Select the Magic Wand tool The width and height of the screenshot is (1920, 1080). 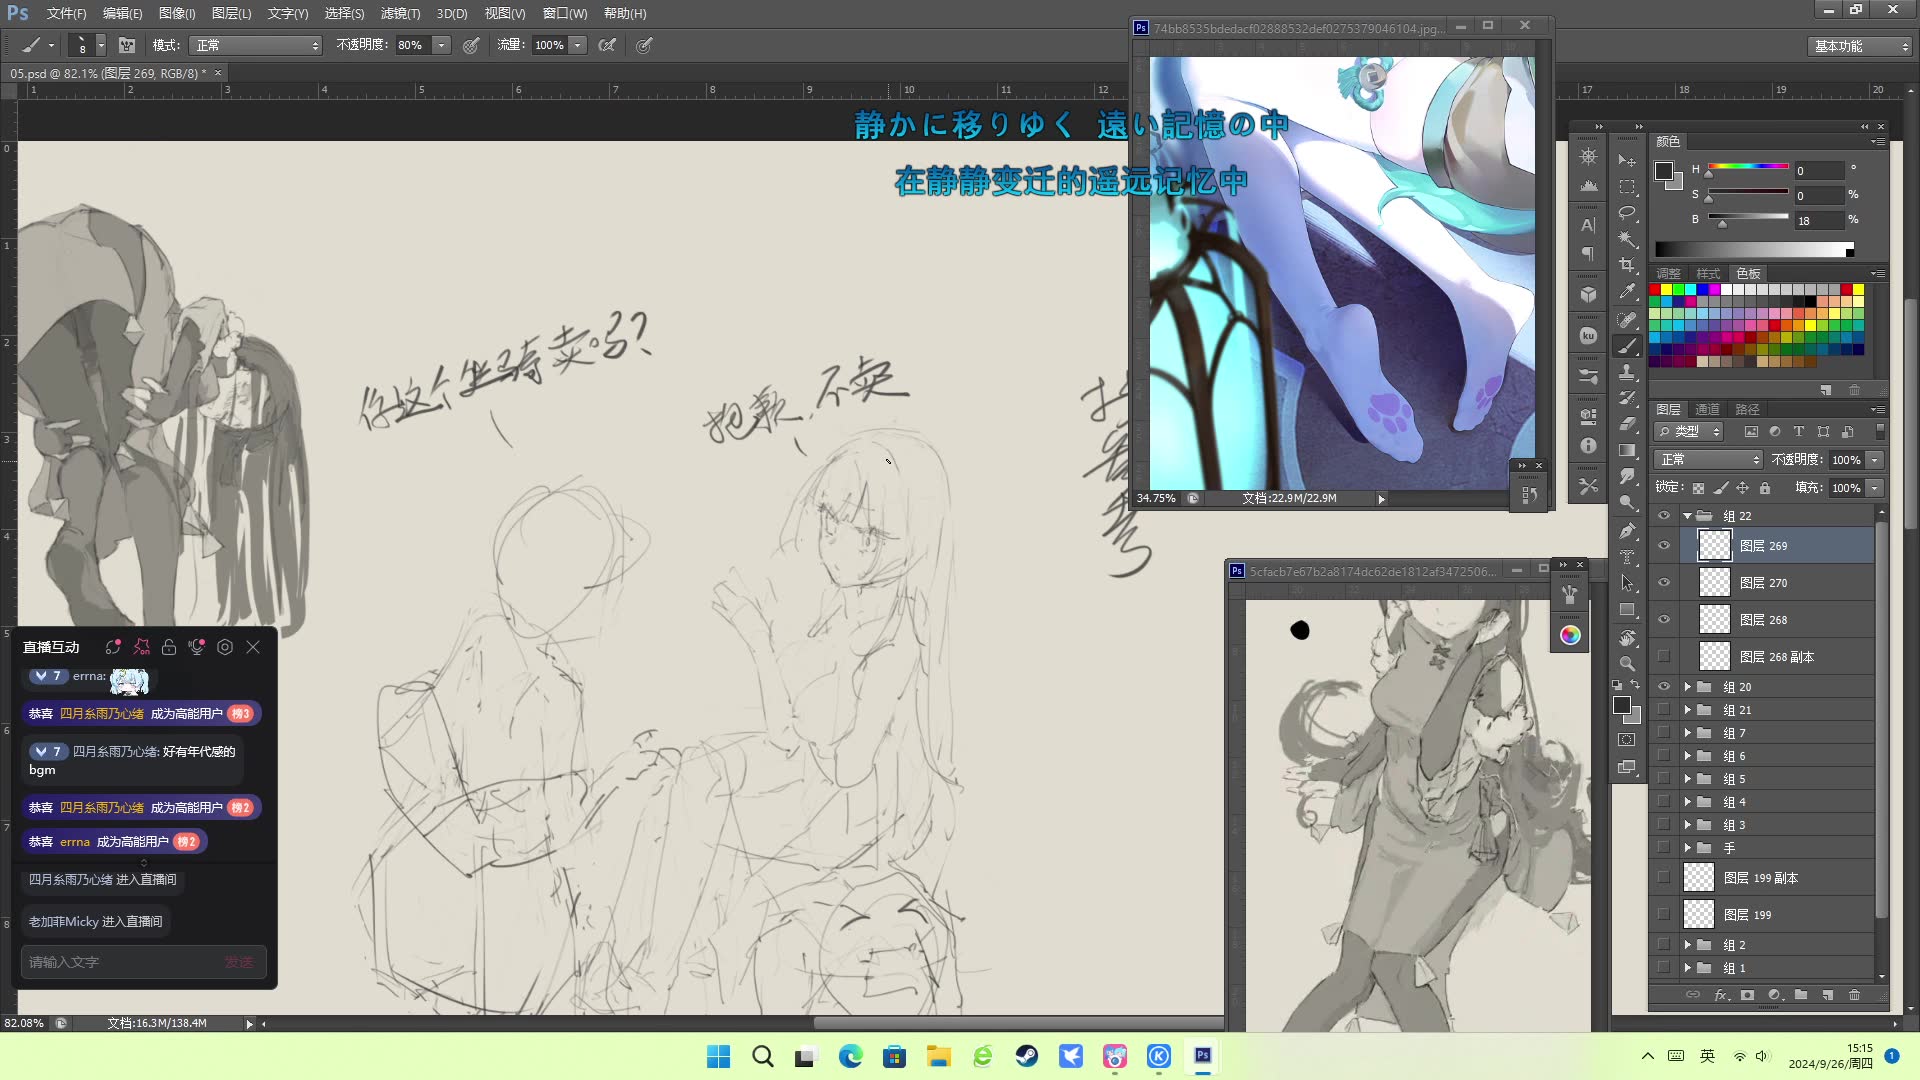[1627, 239]
